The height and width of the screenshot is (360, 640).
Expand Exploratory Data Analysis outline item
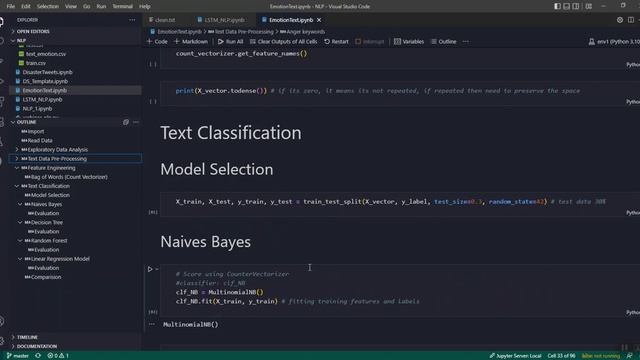[17, 149]
